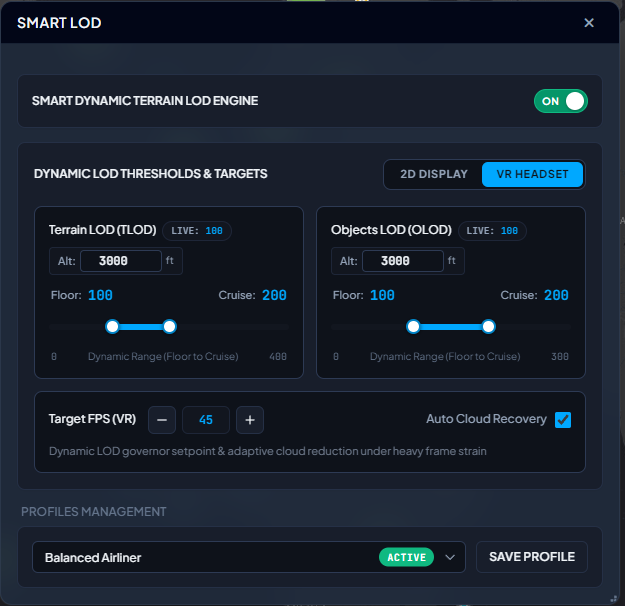Click the TLOD Floor value 100

click(x=100, y=295)
